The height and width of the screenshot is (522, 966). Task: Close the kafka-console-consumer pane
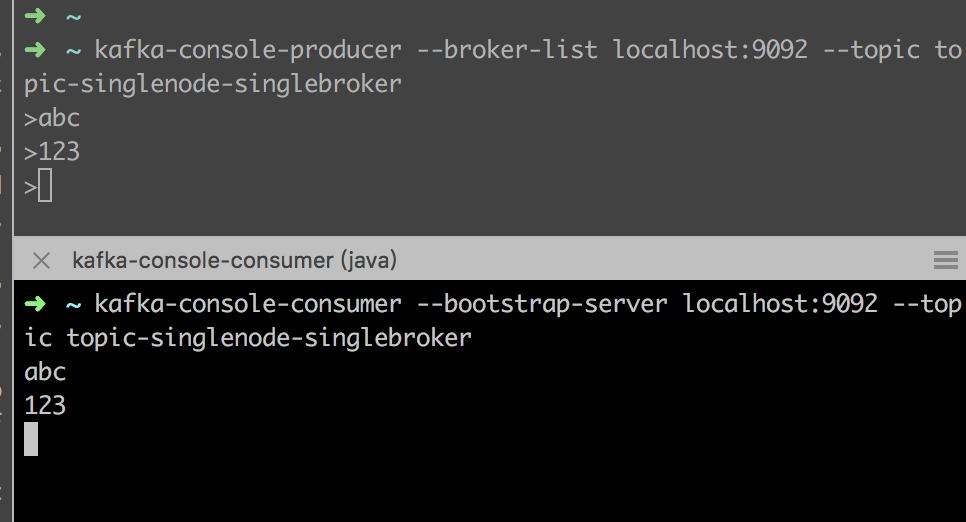pos(41,261)
